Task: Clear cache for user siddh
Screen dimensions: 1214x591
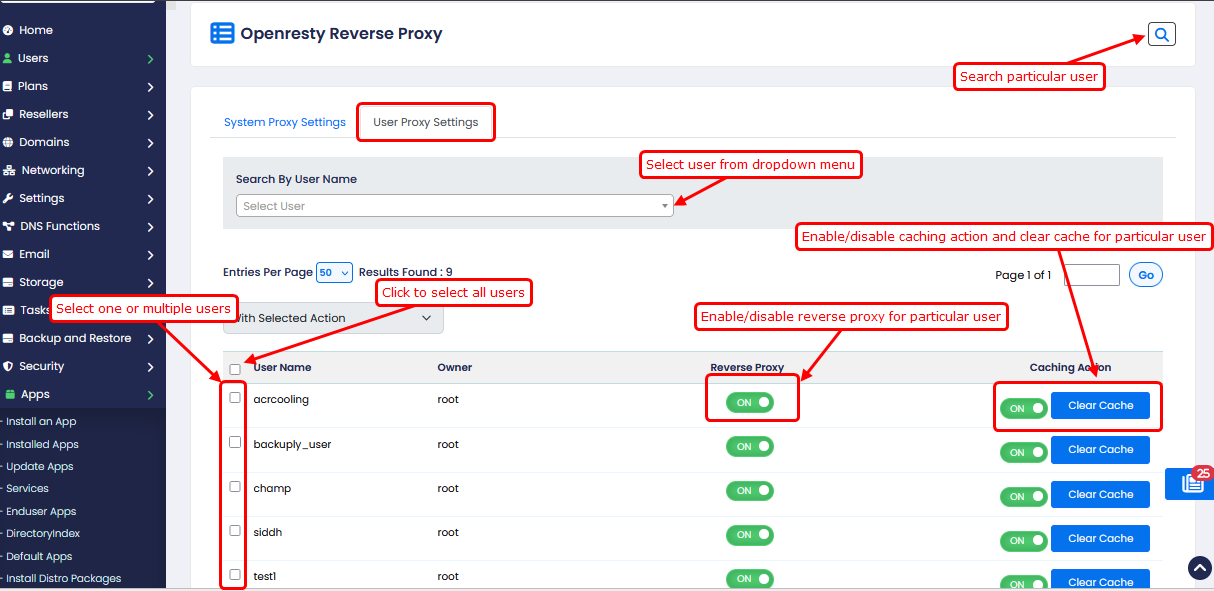Action: click(x=1100, y=539)
